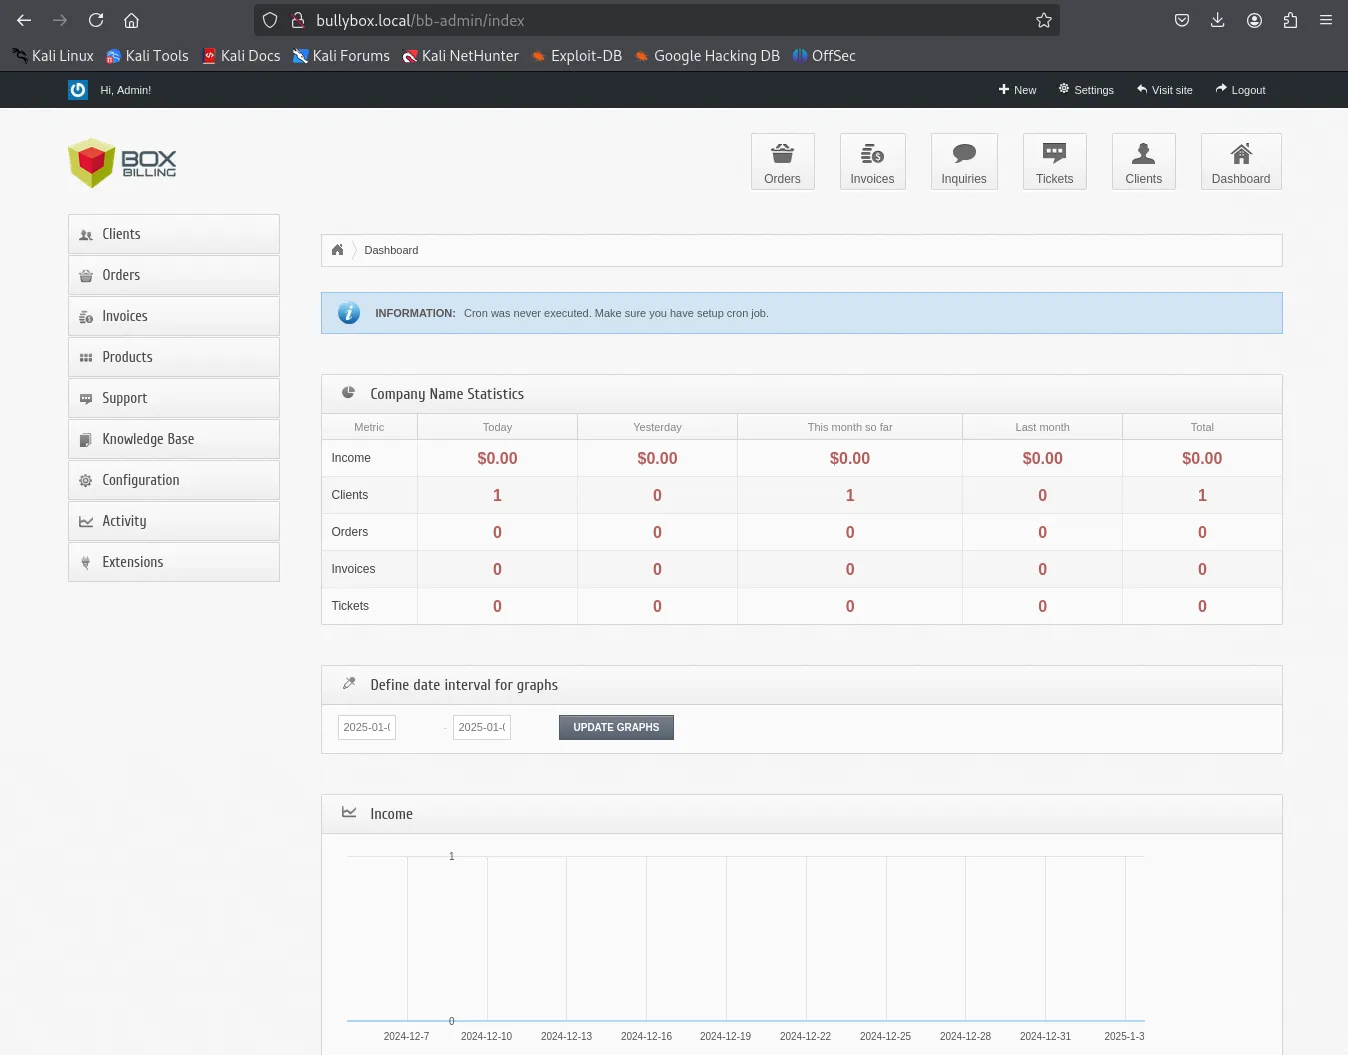Expand the Products sidebar section

pos(173,357)
